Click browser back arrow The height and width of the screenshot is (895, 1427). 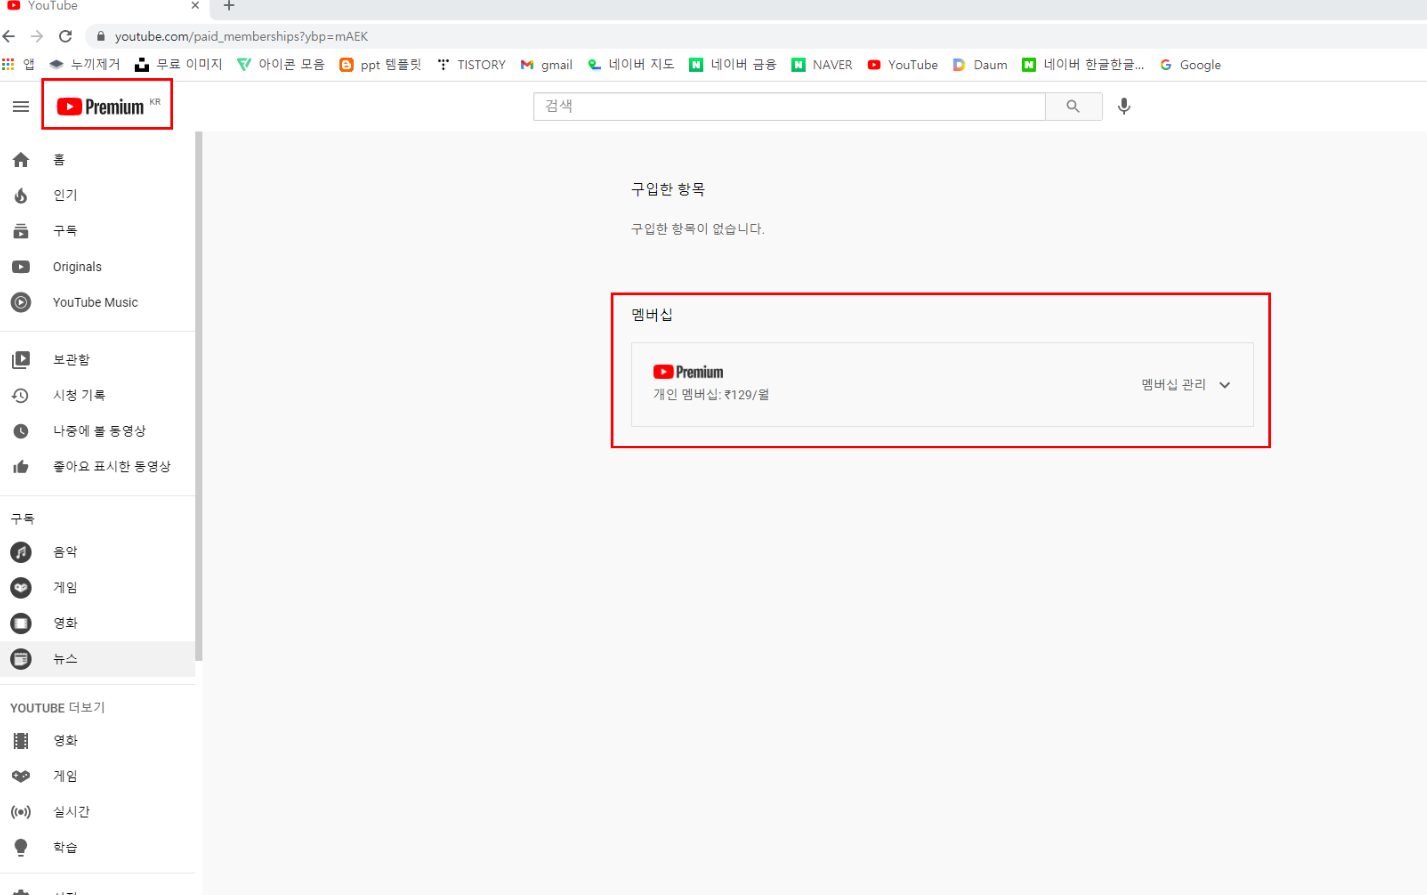coord(9,36)
